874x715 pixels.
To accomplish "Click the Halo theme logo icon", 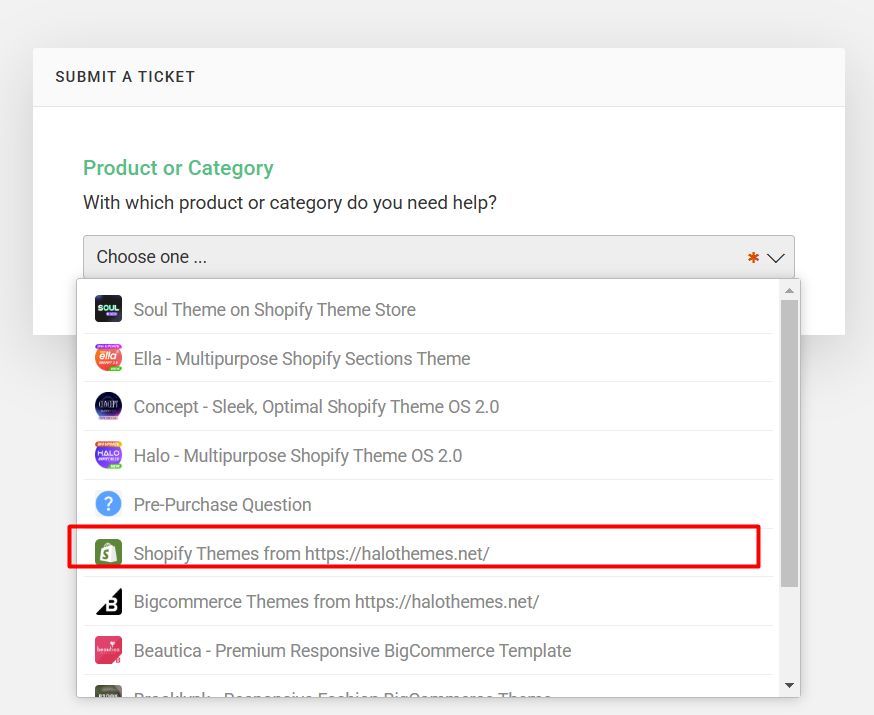I will click(x=108, y=455).
